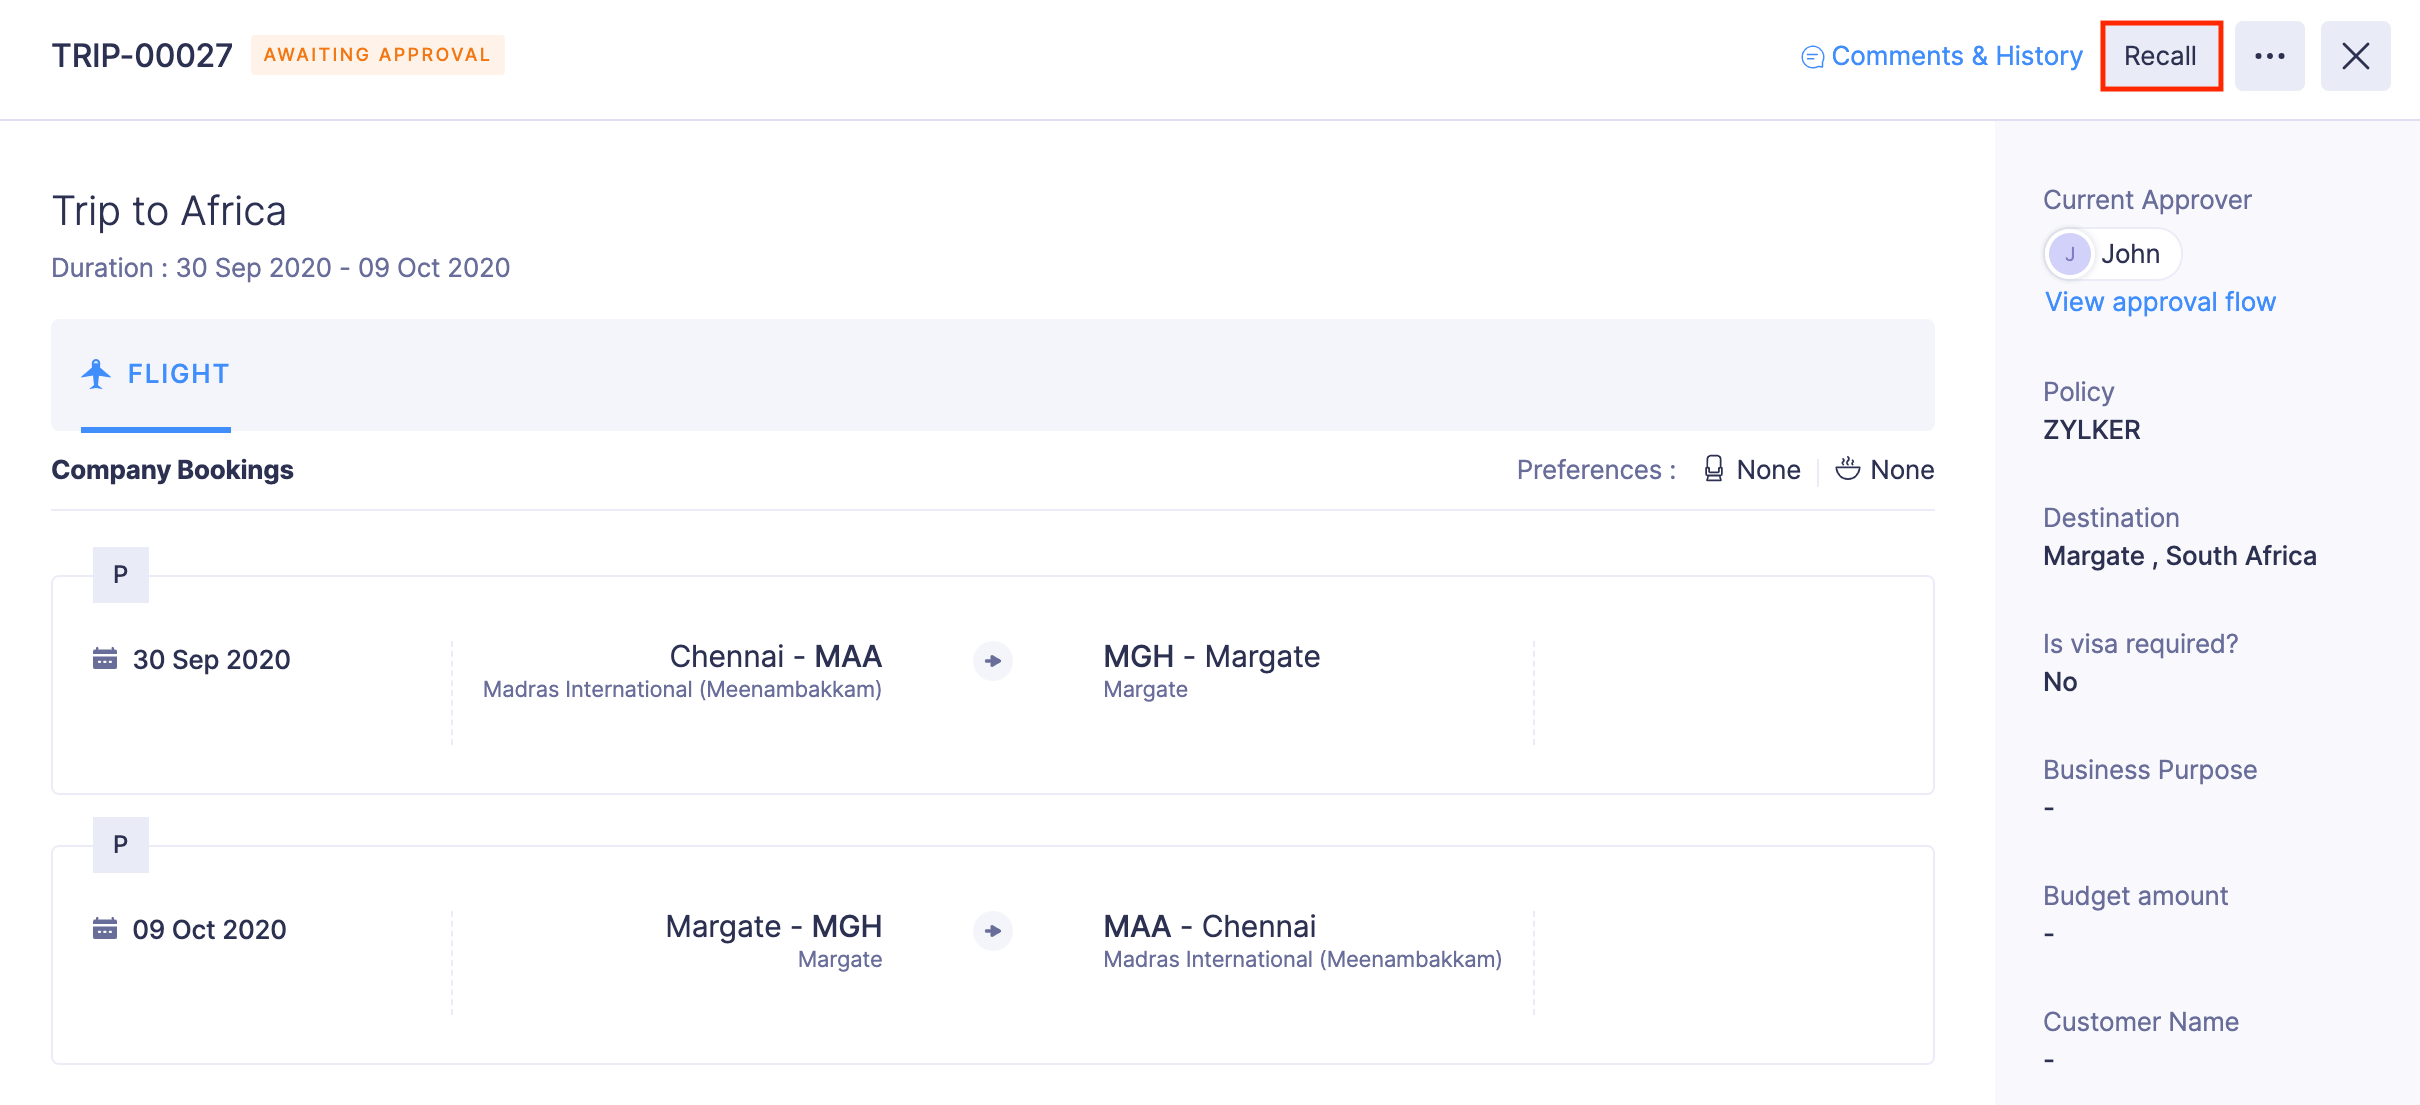
Task: Click the Awaiting Approval status badge
Action: 377,55
